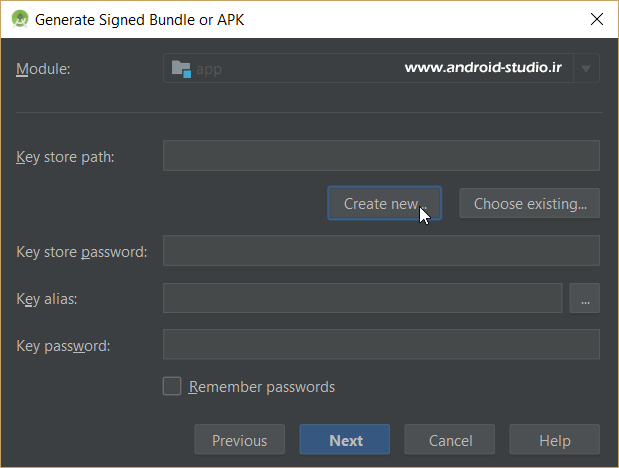Go to the Next step
This screenshot has width=619, height=468.
tap(346, 440)
